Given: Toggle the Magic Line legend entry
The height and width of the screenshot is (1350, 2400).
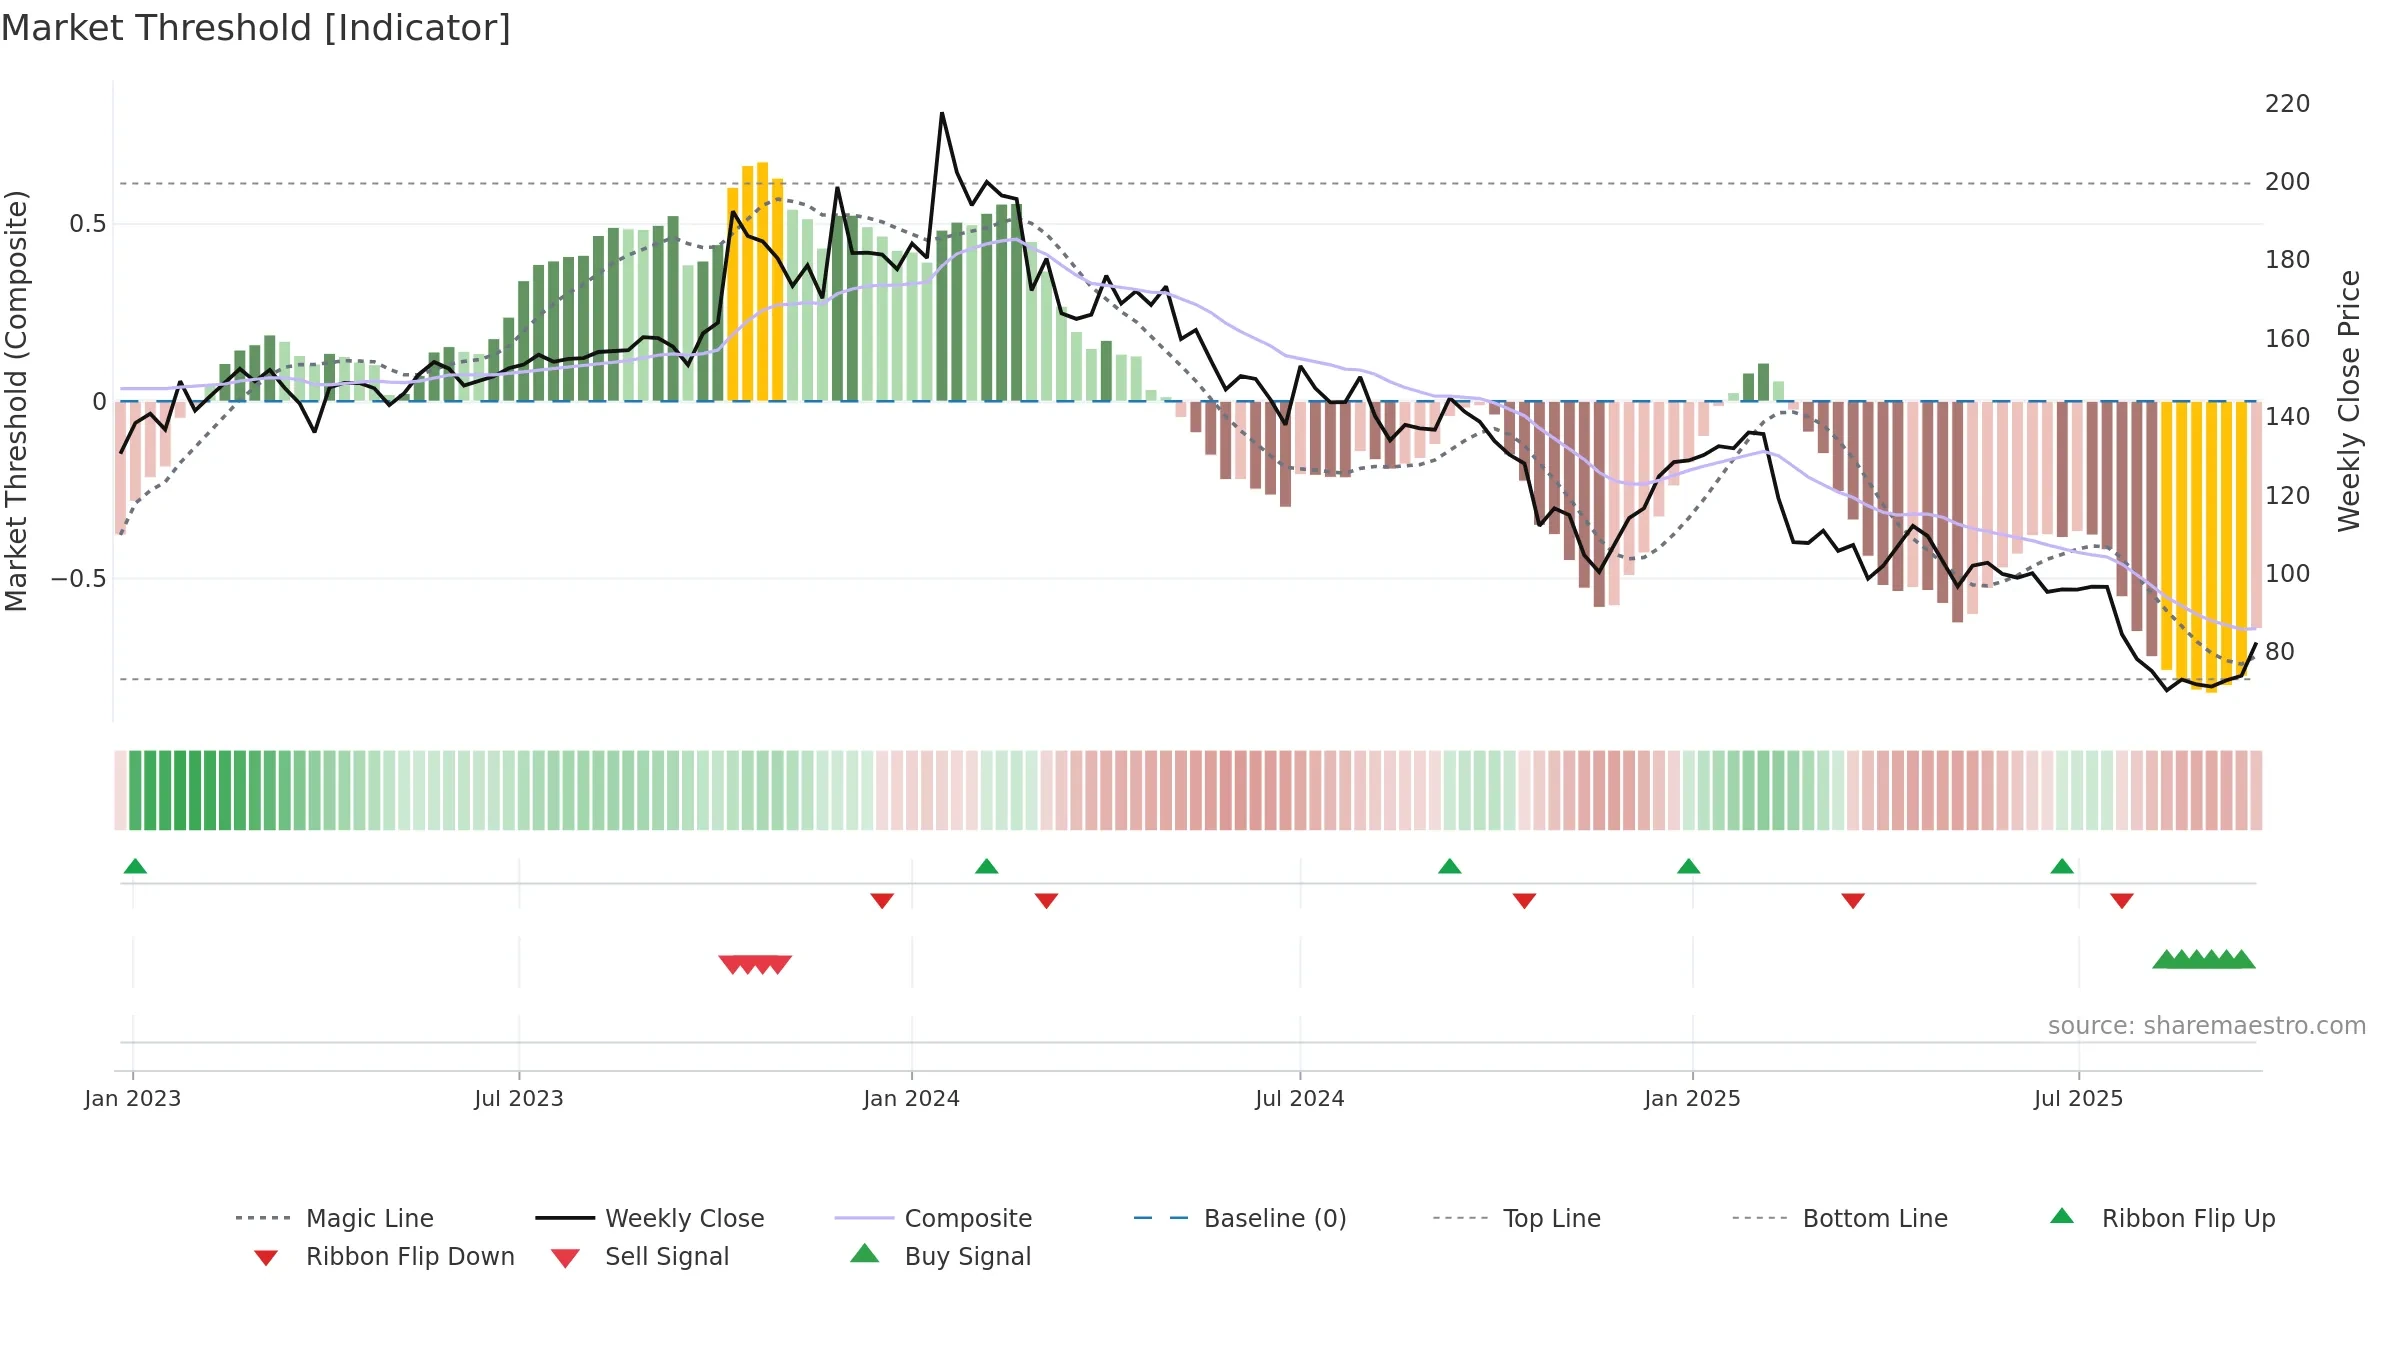Looking at the screenshot, I should pyautogui.click(x=335, y=1218).
